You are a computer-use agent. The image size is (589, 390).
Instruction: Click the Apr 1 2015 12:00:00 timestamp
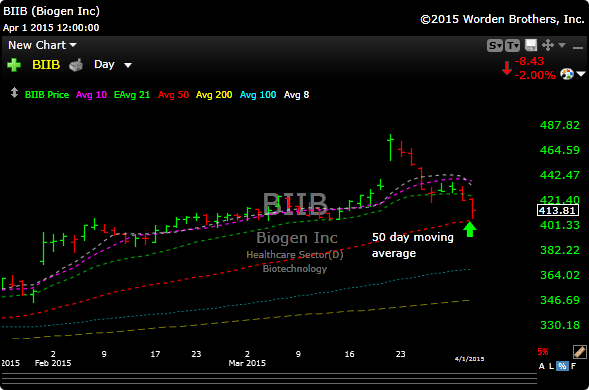click(x=51, y=27)
